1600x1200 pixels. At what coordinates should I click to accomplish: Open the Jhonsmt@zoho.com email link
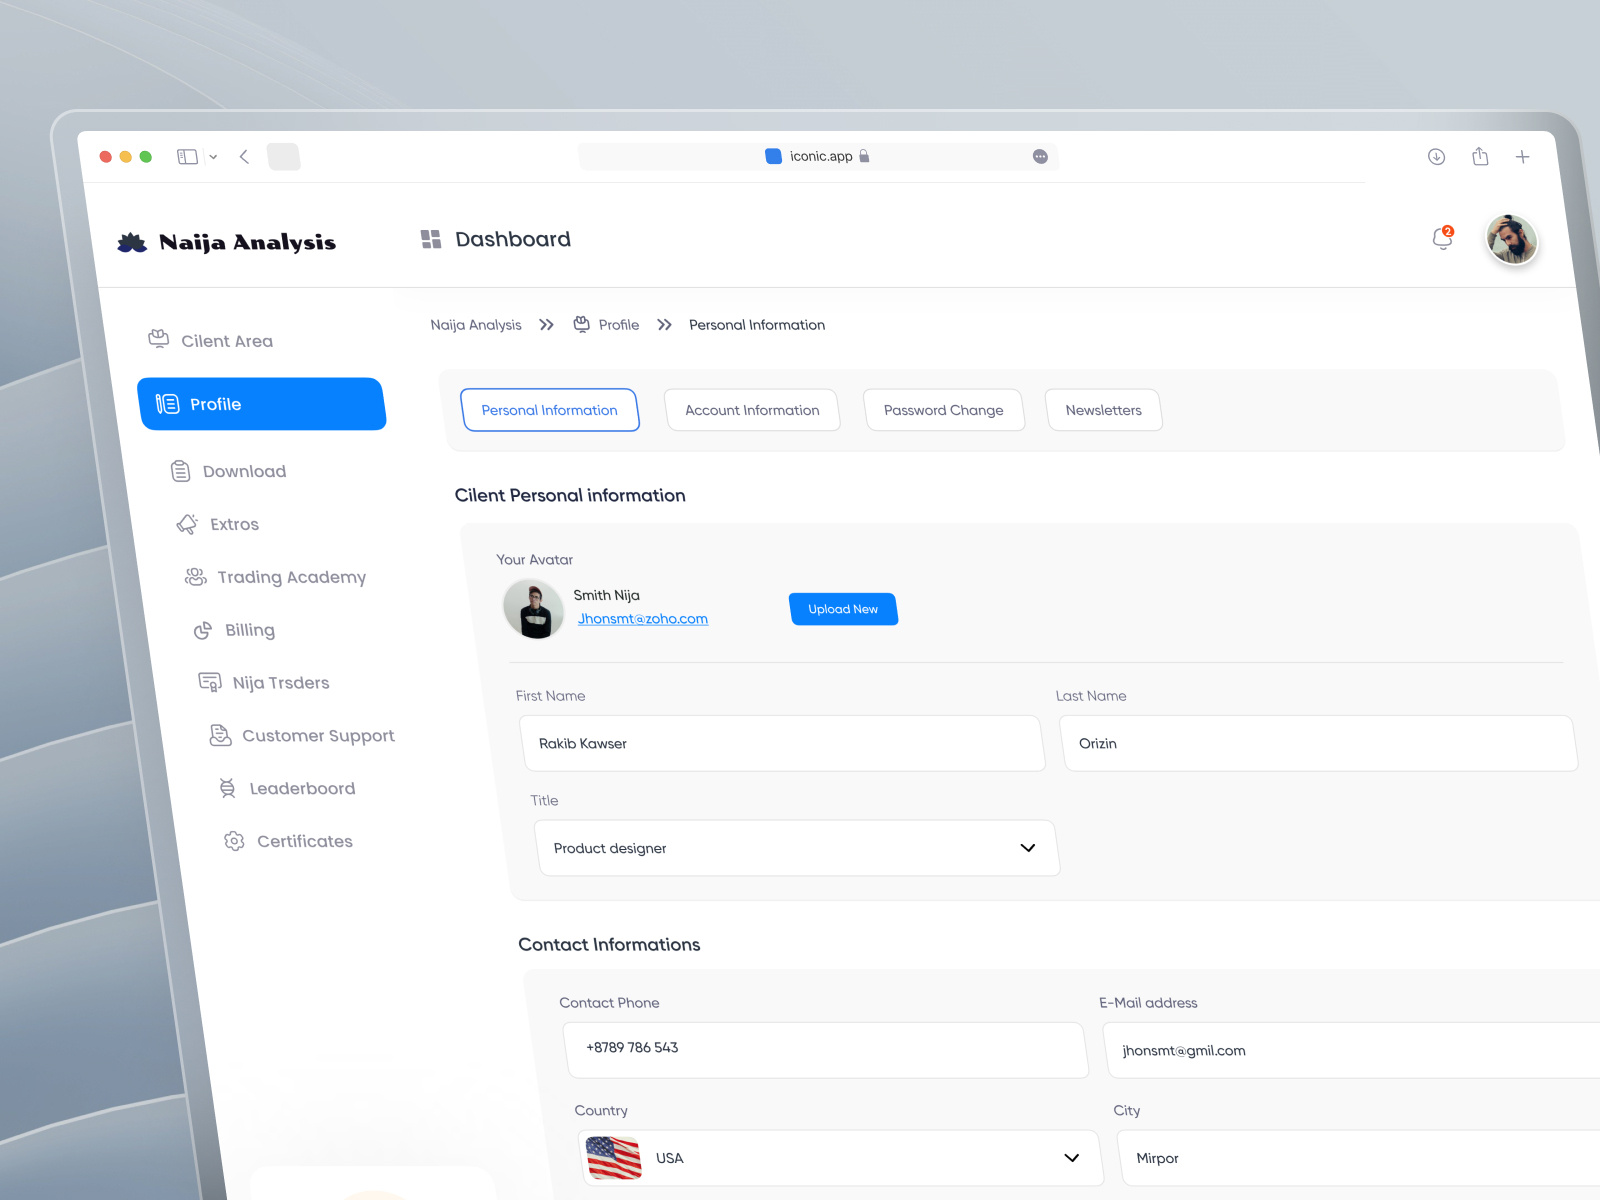point(642,618)
